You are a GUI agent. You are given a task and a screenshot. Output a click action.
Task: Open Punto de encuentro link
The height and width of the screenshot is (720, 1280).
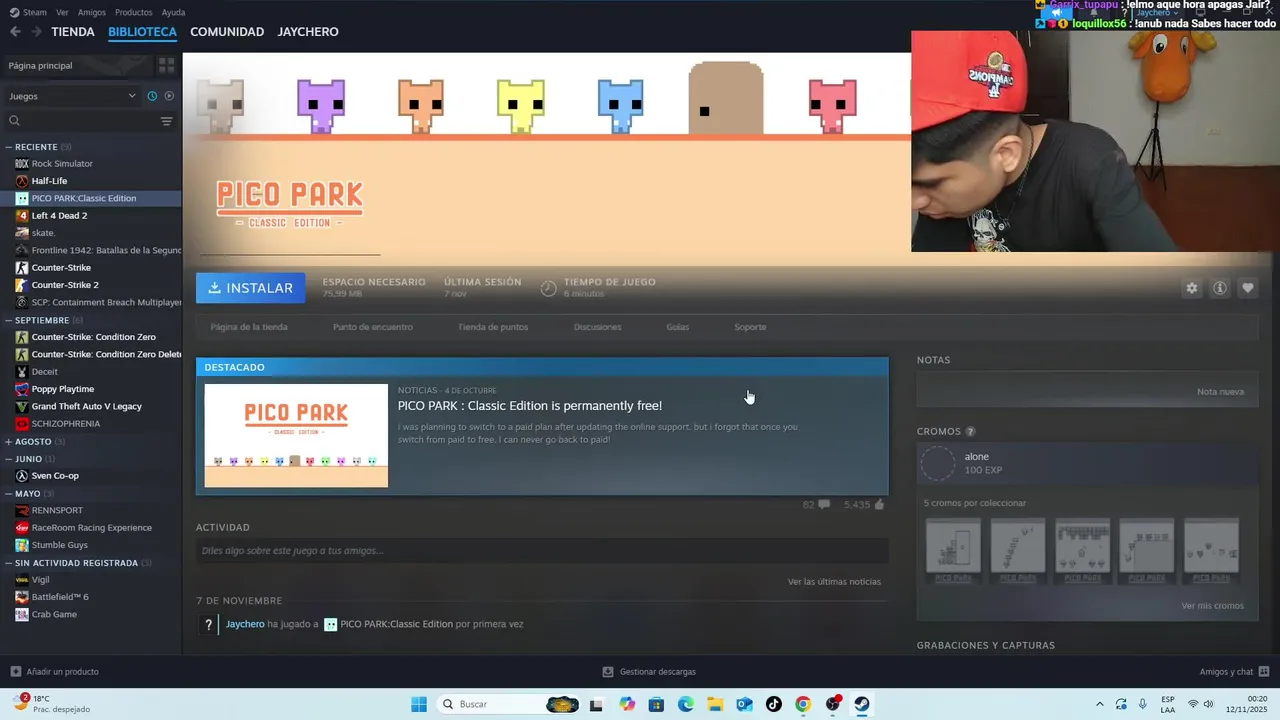coord(373,327)
